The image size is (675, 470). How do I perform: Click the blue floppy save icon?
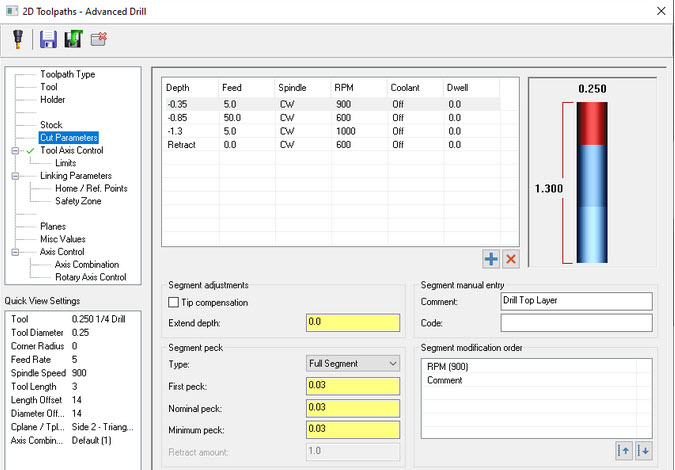click(x=48, y=39)
